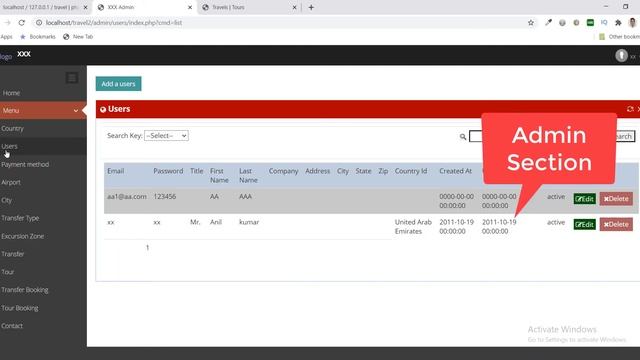Click the green extension icon in toolbar

click(590, 23)
